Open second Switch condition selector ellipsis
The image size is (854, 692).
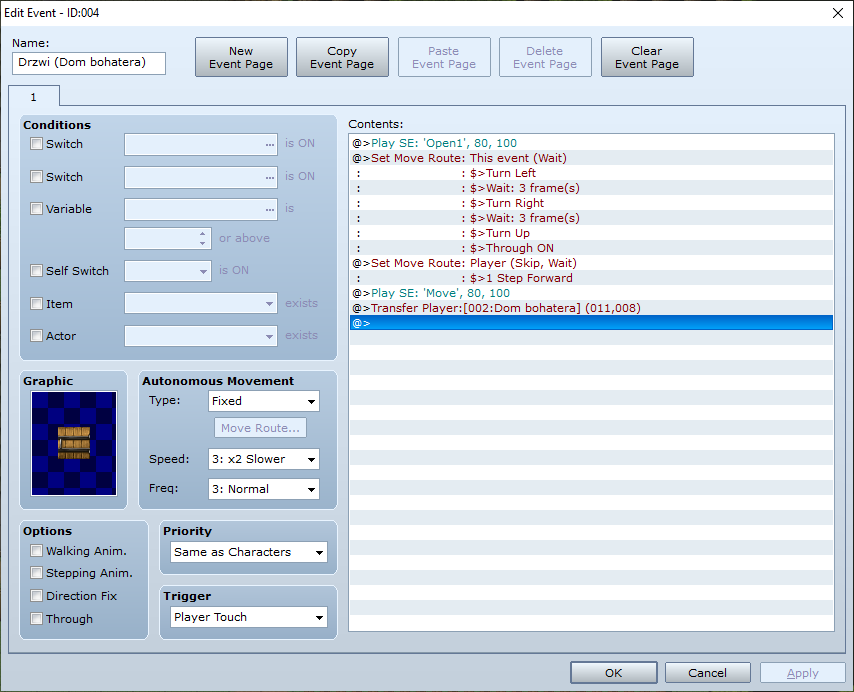(270, 177)
